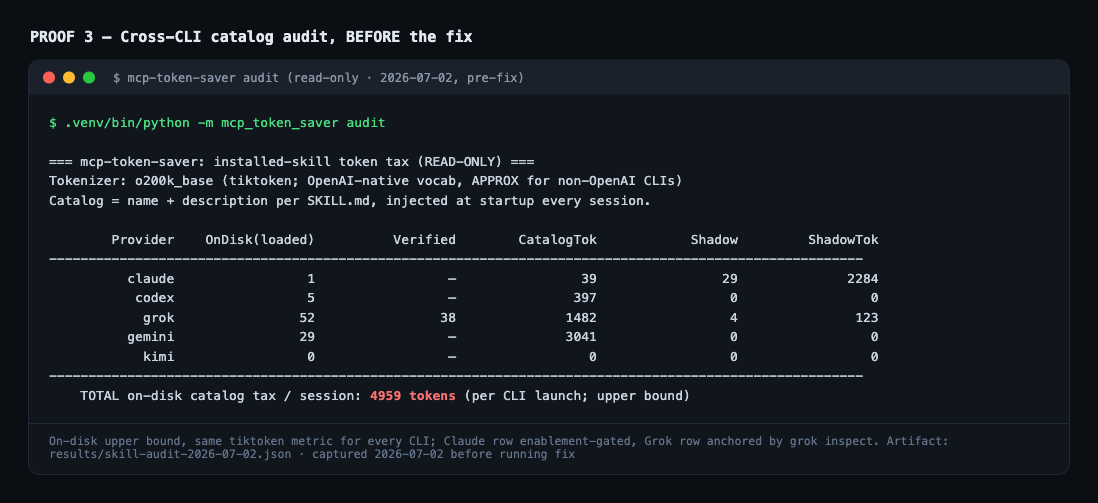The image size is (1098, 503).
Task: Click the 'Provider' column header
Action: pyautogui.click(x=143, y=240)
